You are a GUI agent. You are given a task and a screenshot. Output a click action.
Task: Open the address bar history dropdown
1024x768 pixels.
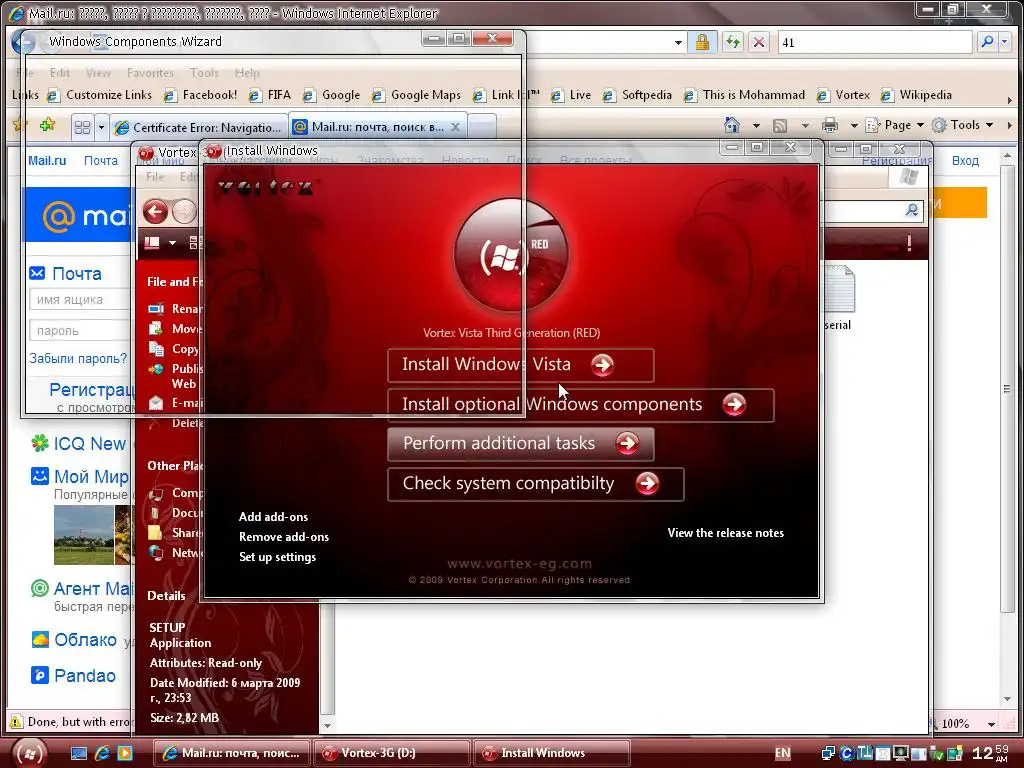click(679, 42)
